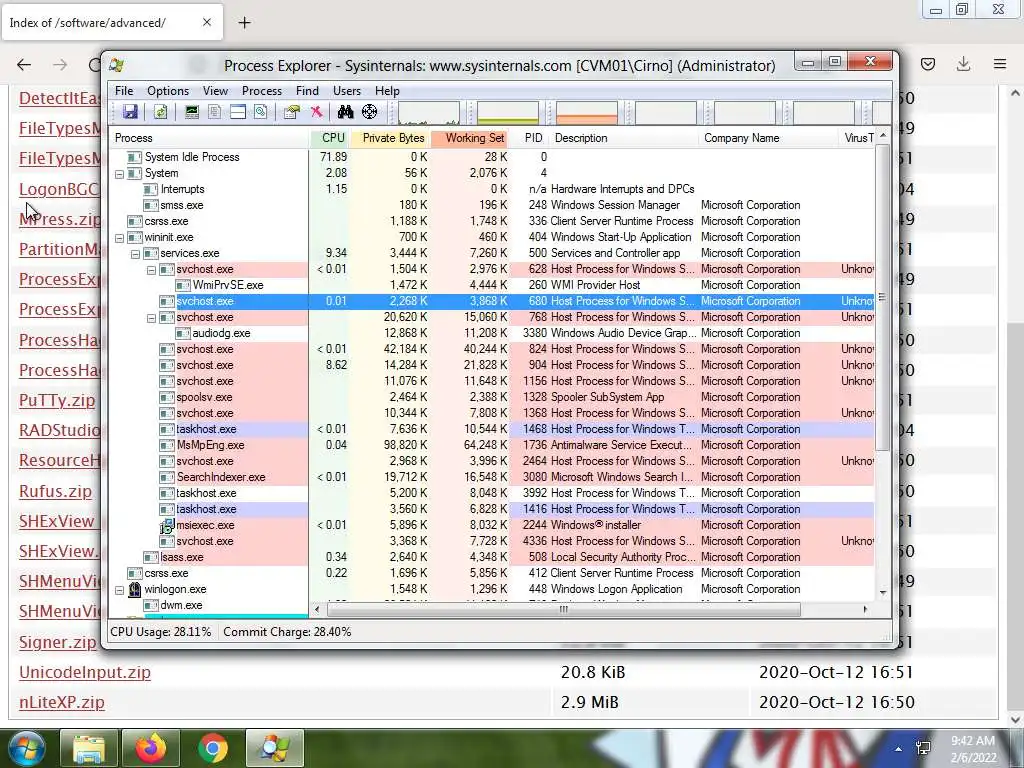The height and width of the screenshot is (768, 1024).
Task: Open the Find menu
Action: [x=308, y=91]
